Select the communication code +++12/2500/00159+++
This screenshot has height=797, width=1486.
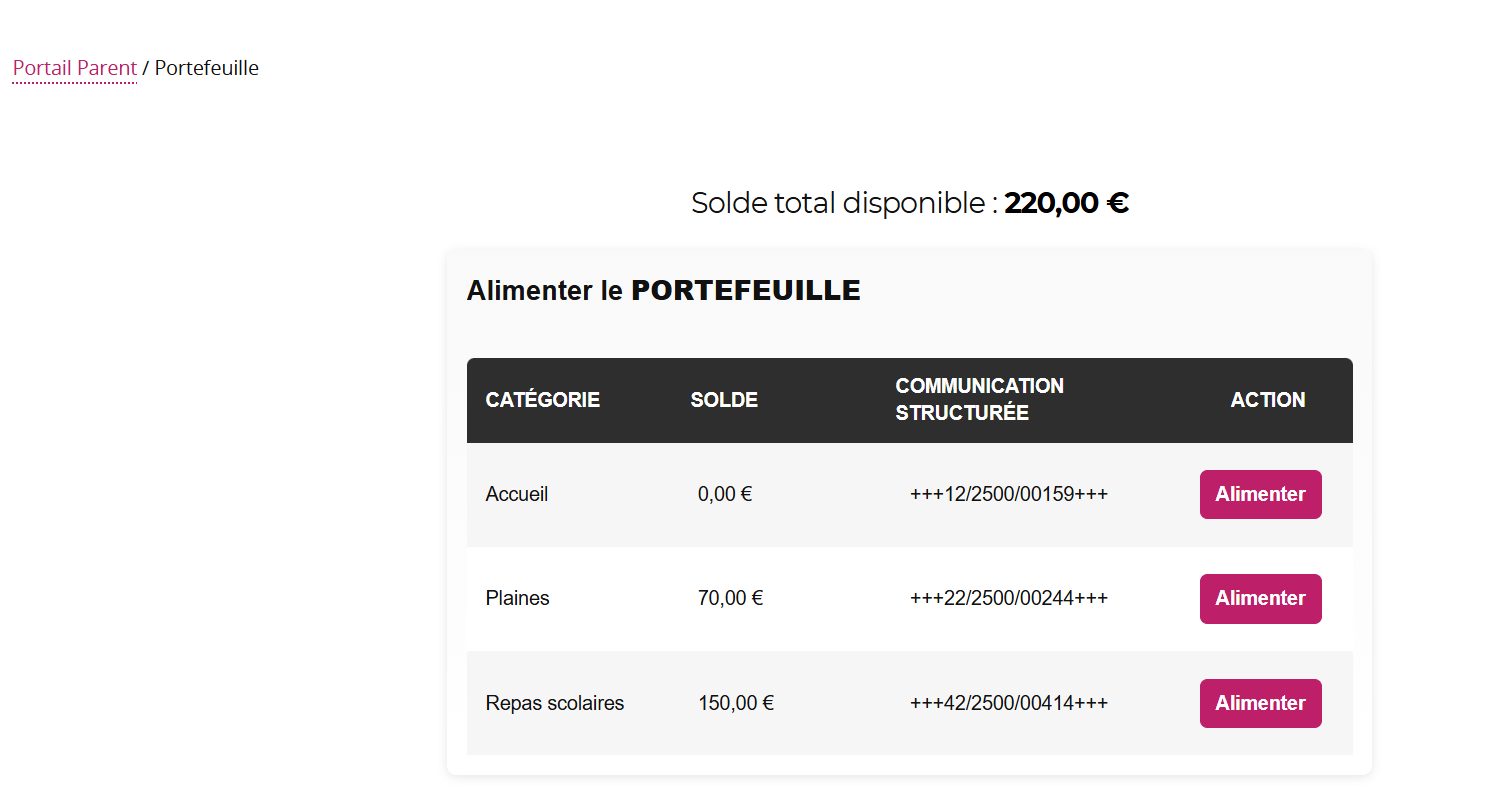[1008, 494]
